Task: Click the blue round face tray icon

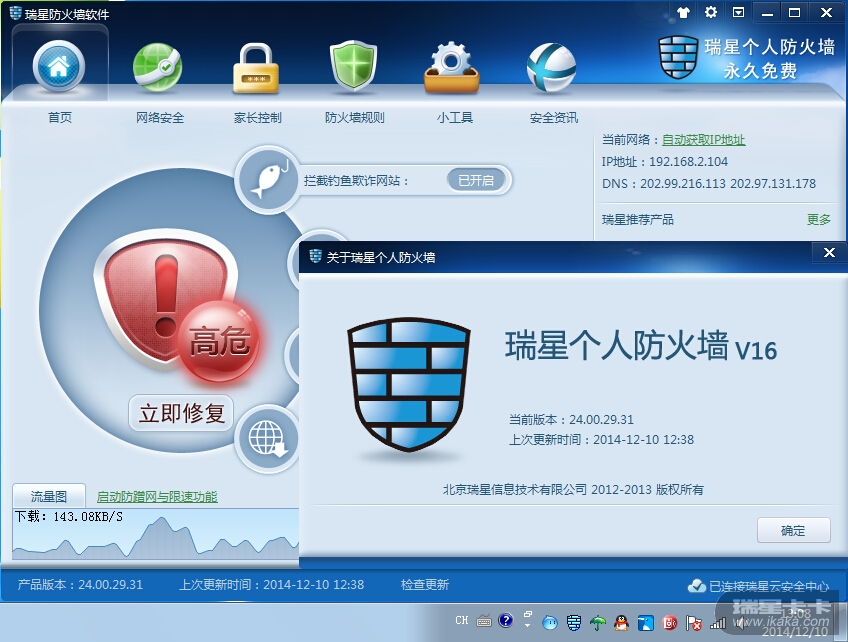Action: pos(550,623)
